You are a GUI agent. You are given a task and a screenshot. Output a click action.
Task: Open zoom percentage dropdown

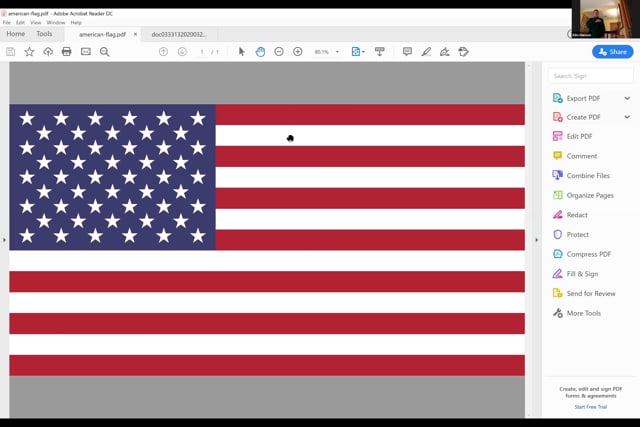point(337,52)
